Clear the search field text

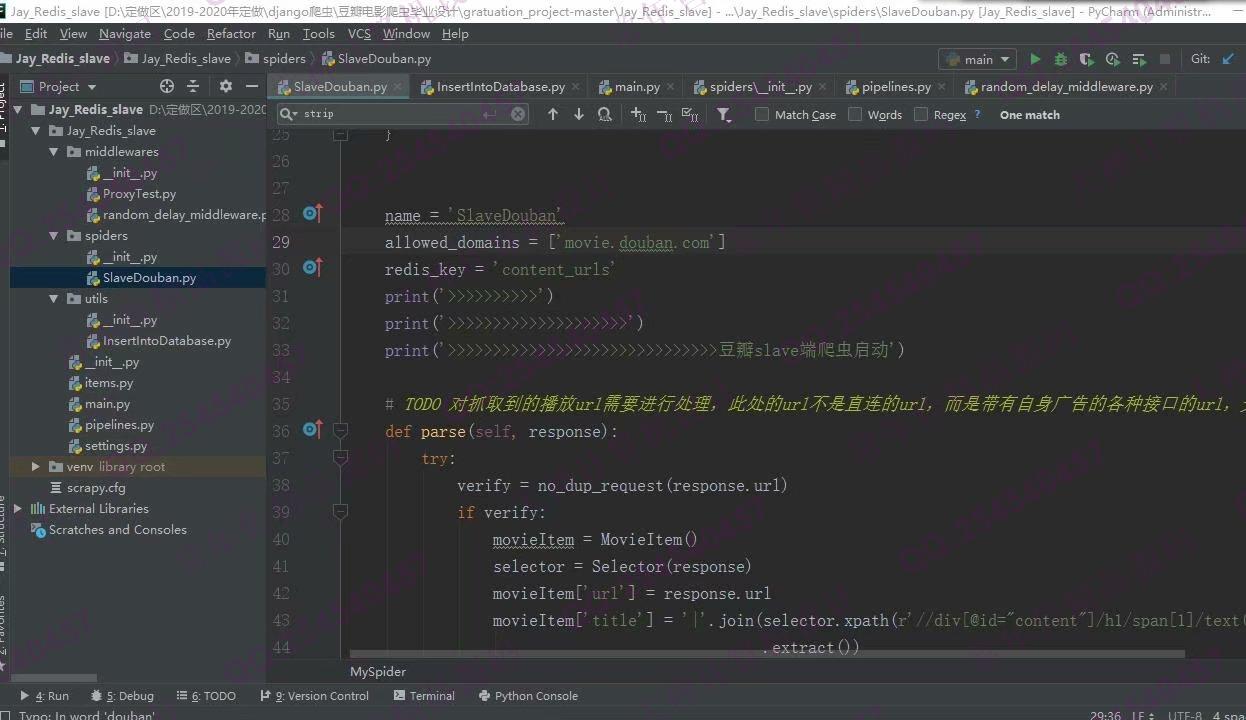(x=518, y=114)
